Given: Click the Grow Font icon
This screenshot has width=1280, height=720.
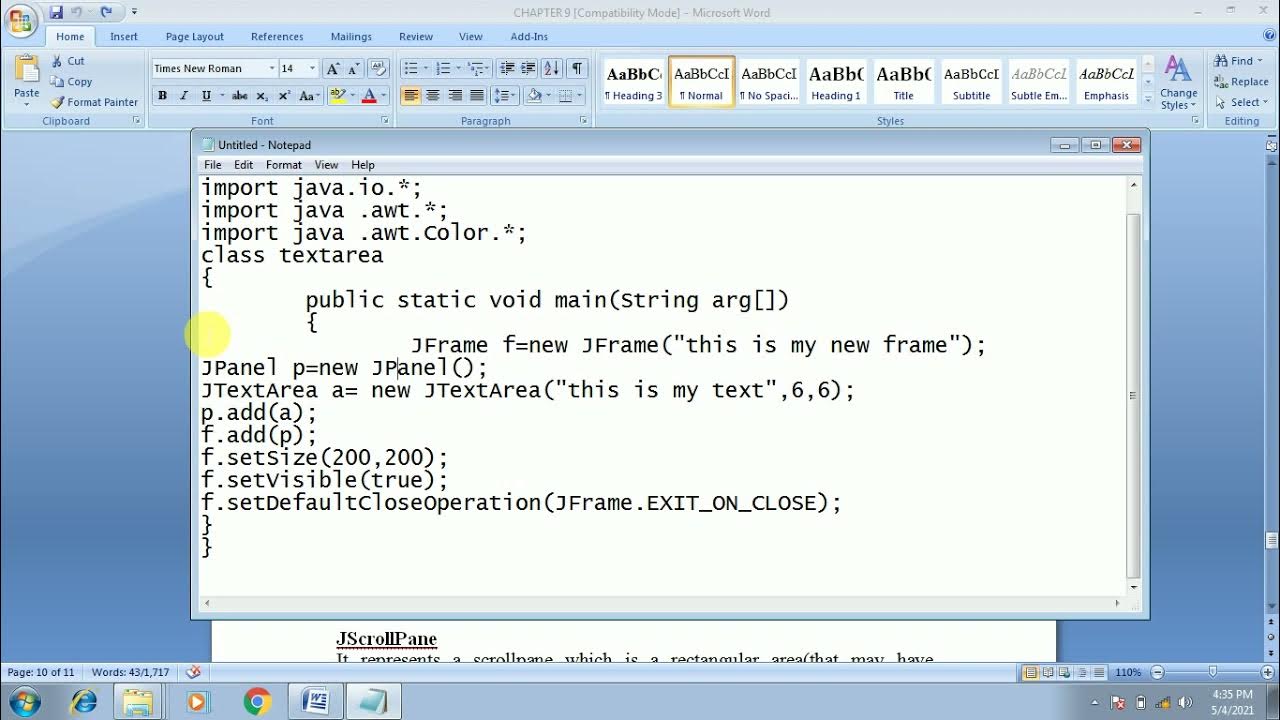Looking at the screenshot, I should point(334,68).
